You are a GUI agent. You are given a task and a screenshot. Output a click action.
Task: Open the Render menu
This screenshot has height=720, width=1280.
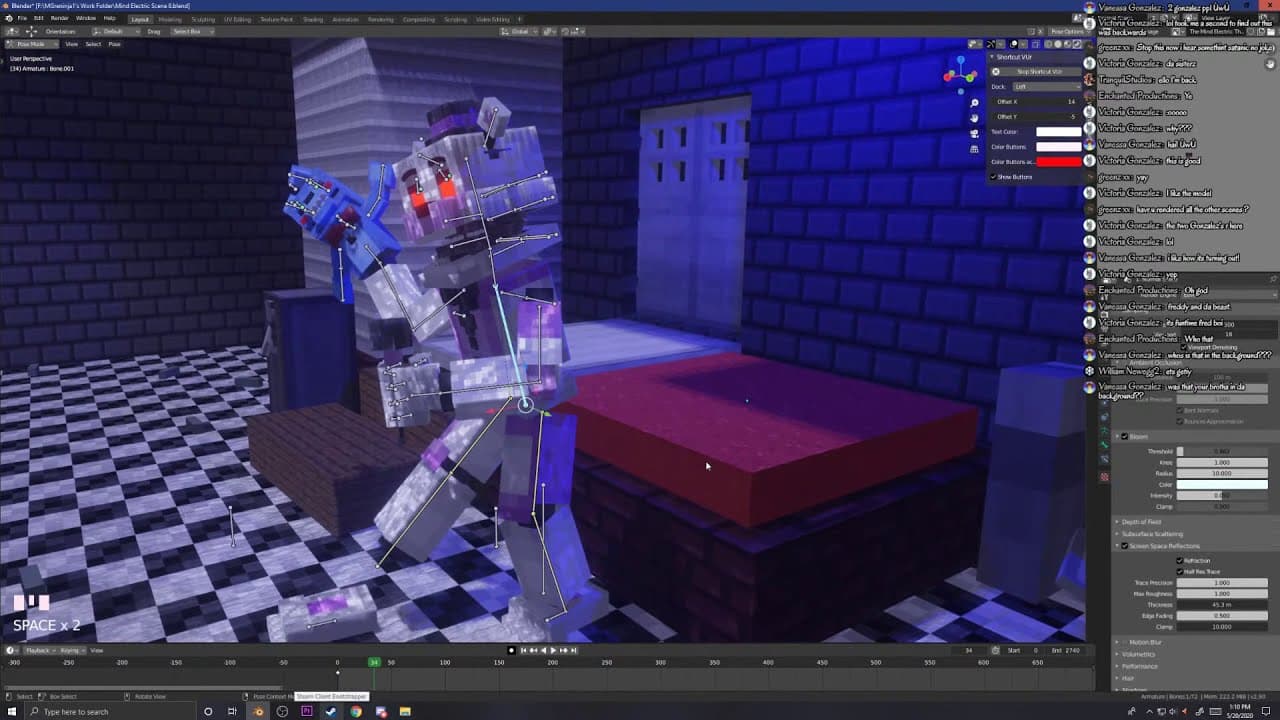[59, 18]
